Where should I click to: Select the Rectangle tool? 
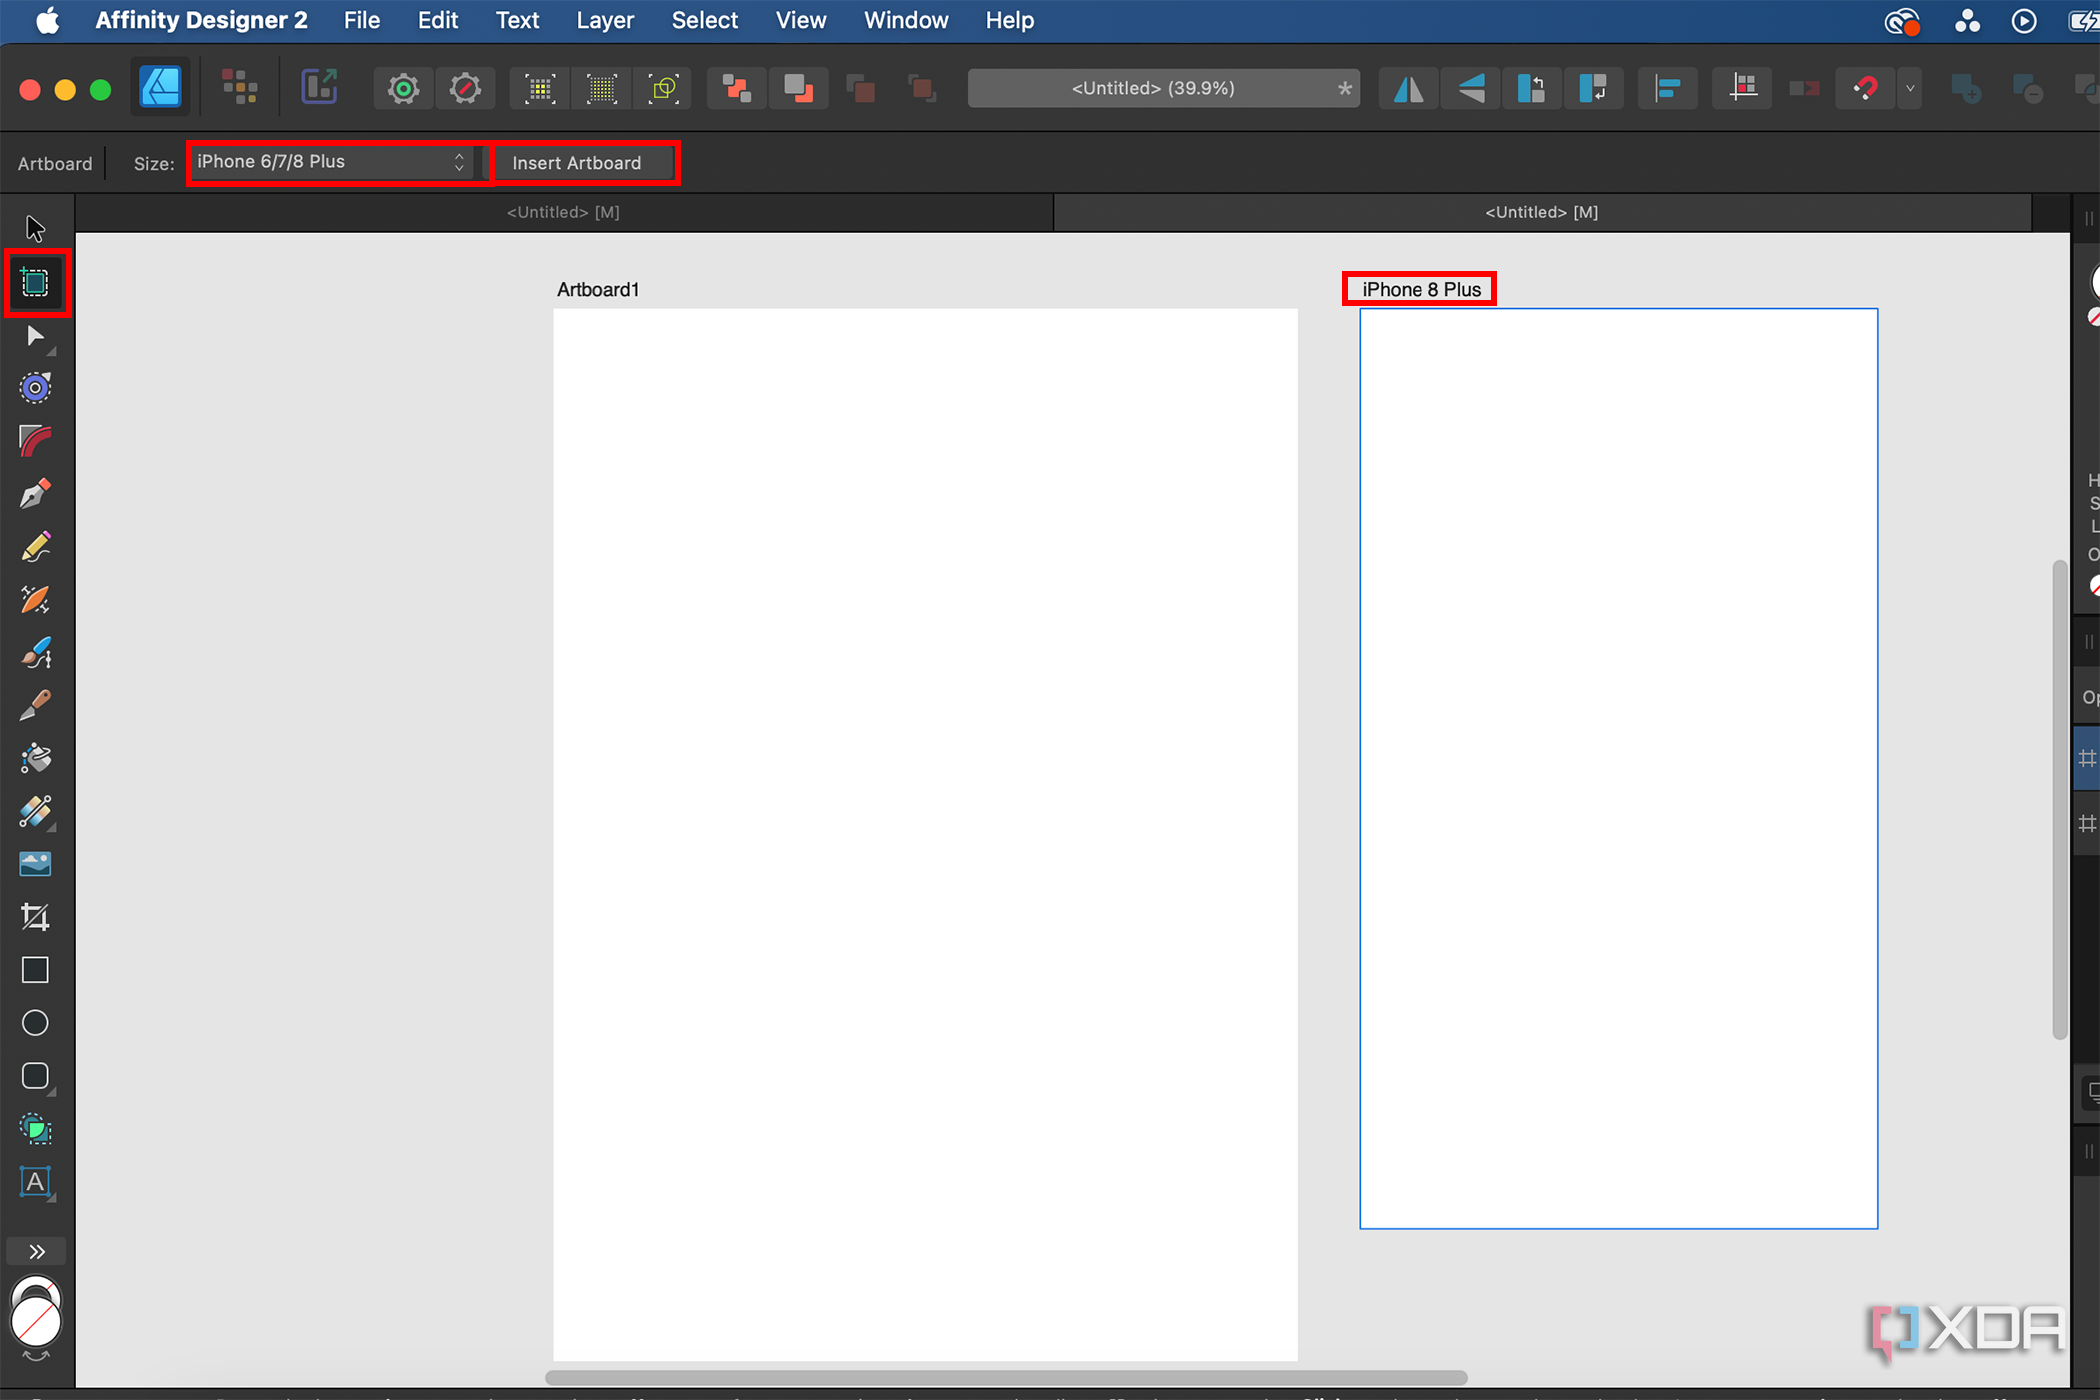tap(35, 970)
